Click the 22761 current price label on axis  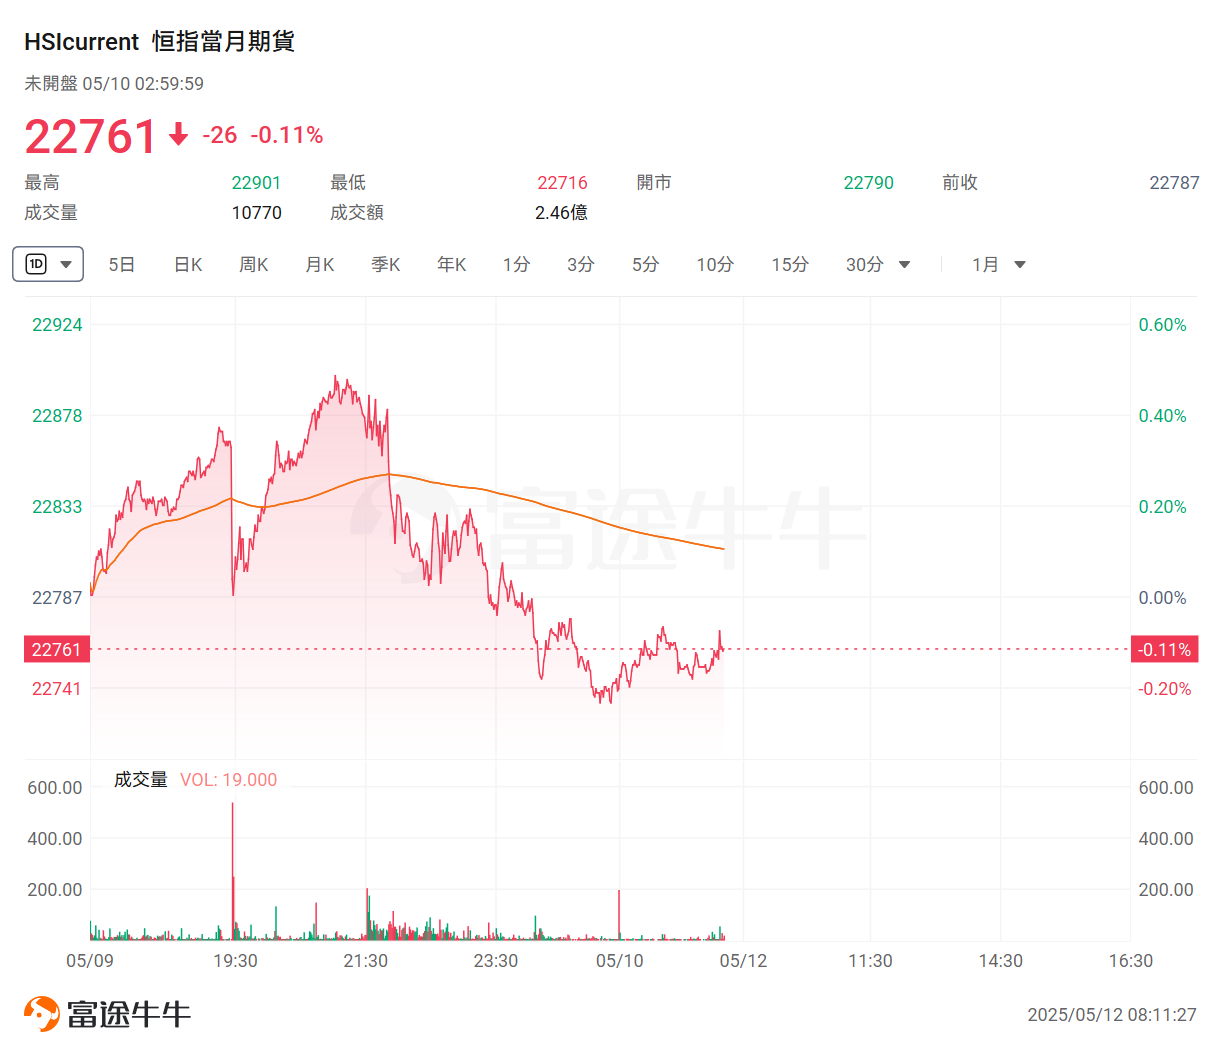click(56, 650)
